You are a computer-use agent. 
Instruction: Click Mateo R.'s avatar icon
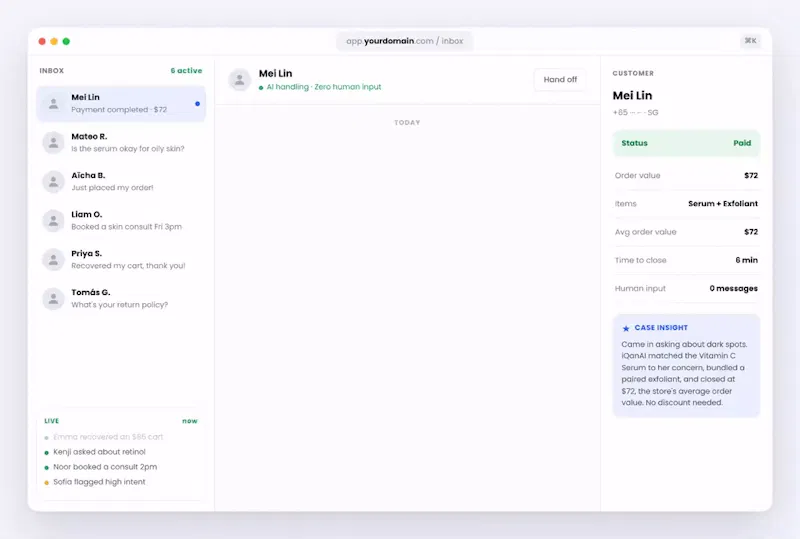click(53, 142)
